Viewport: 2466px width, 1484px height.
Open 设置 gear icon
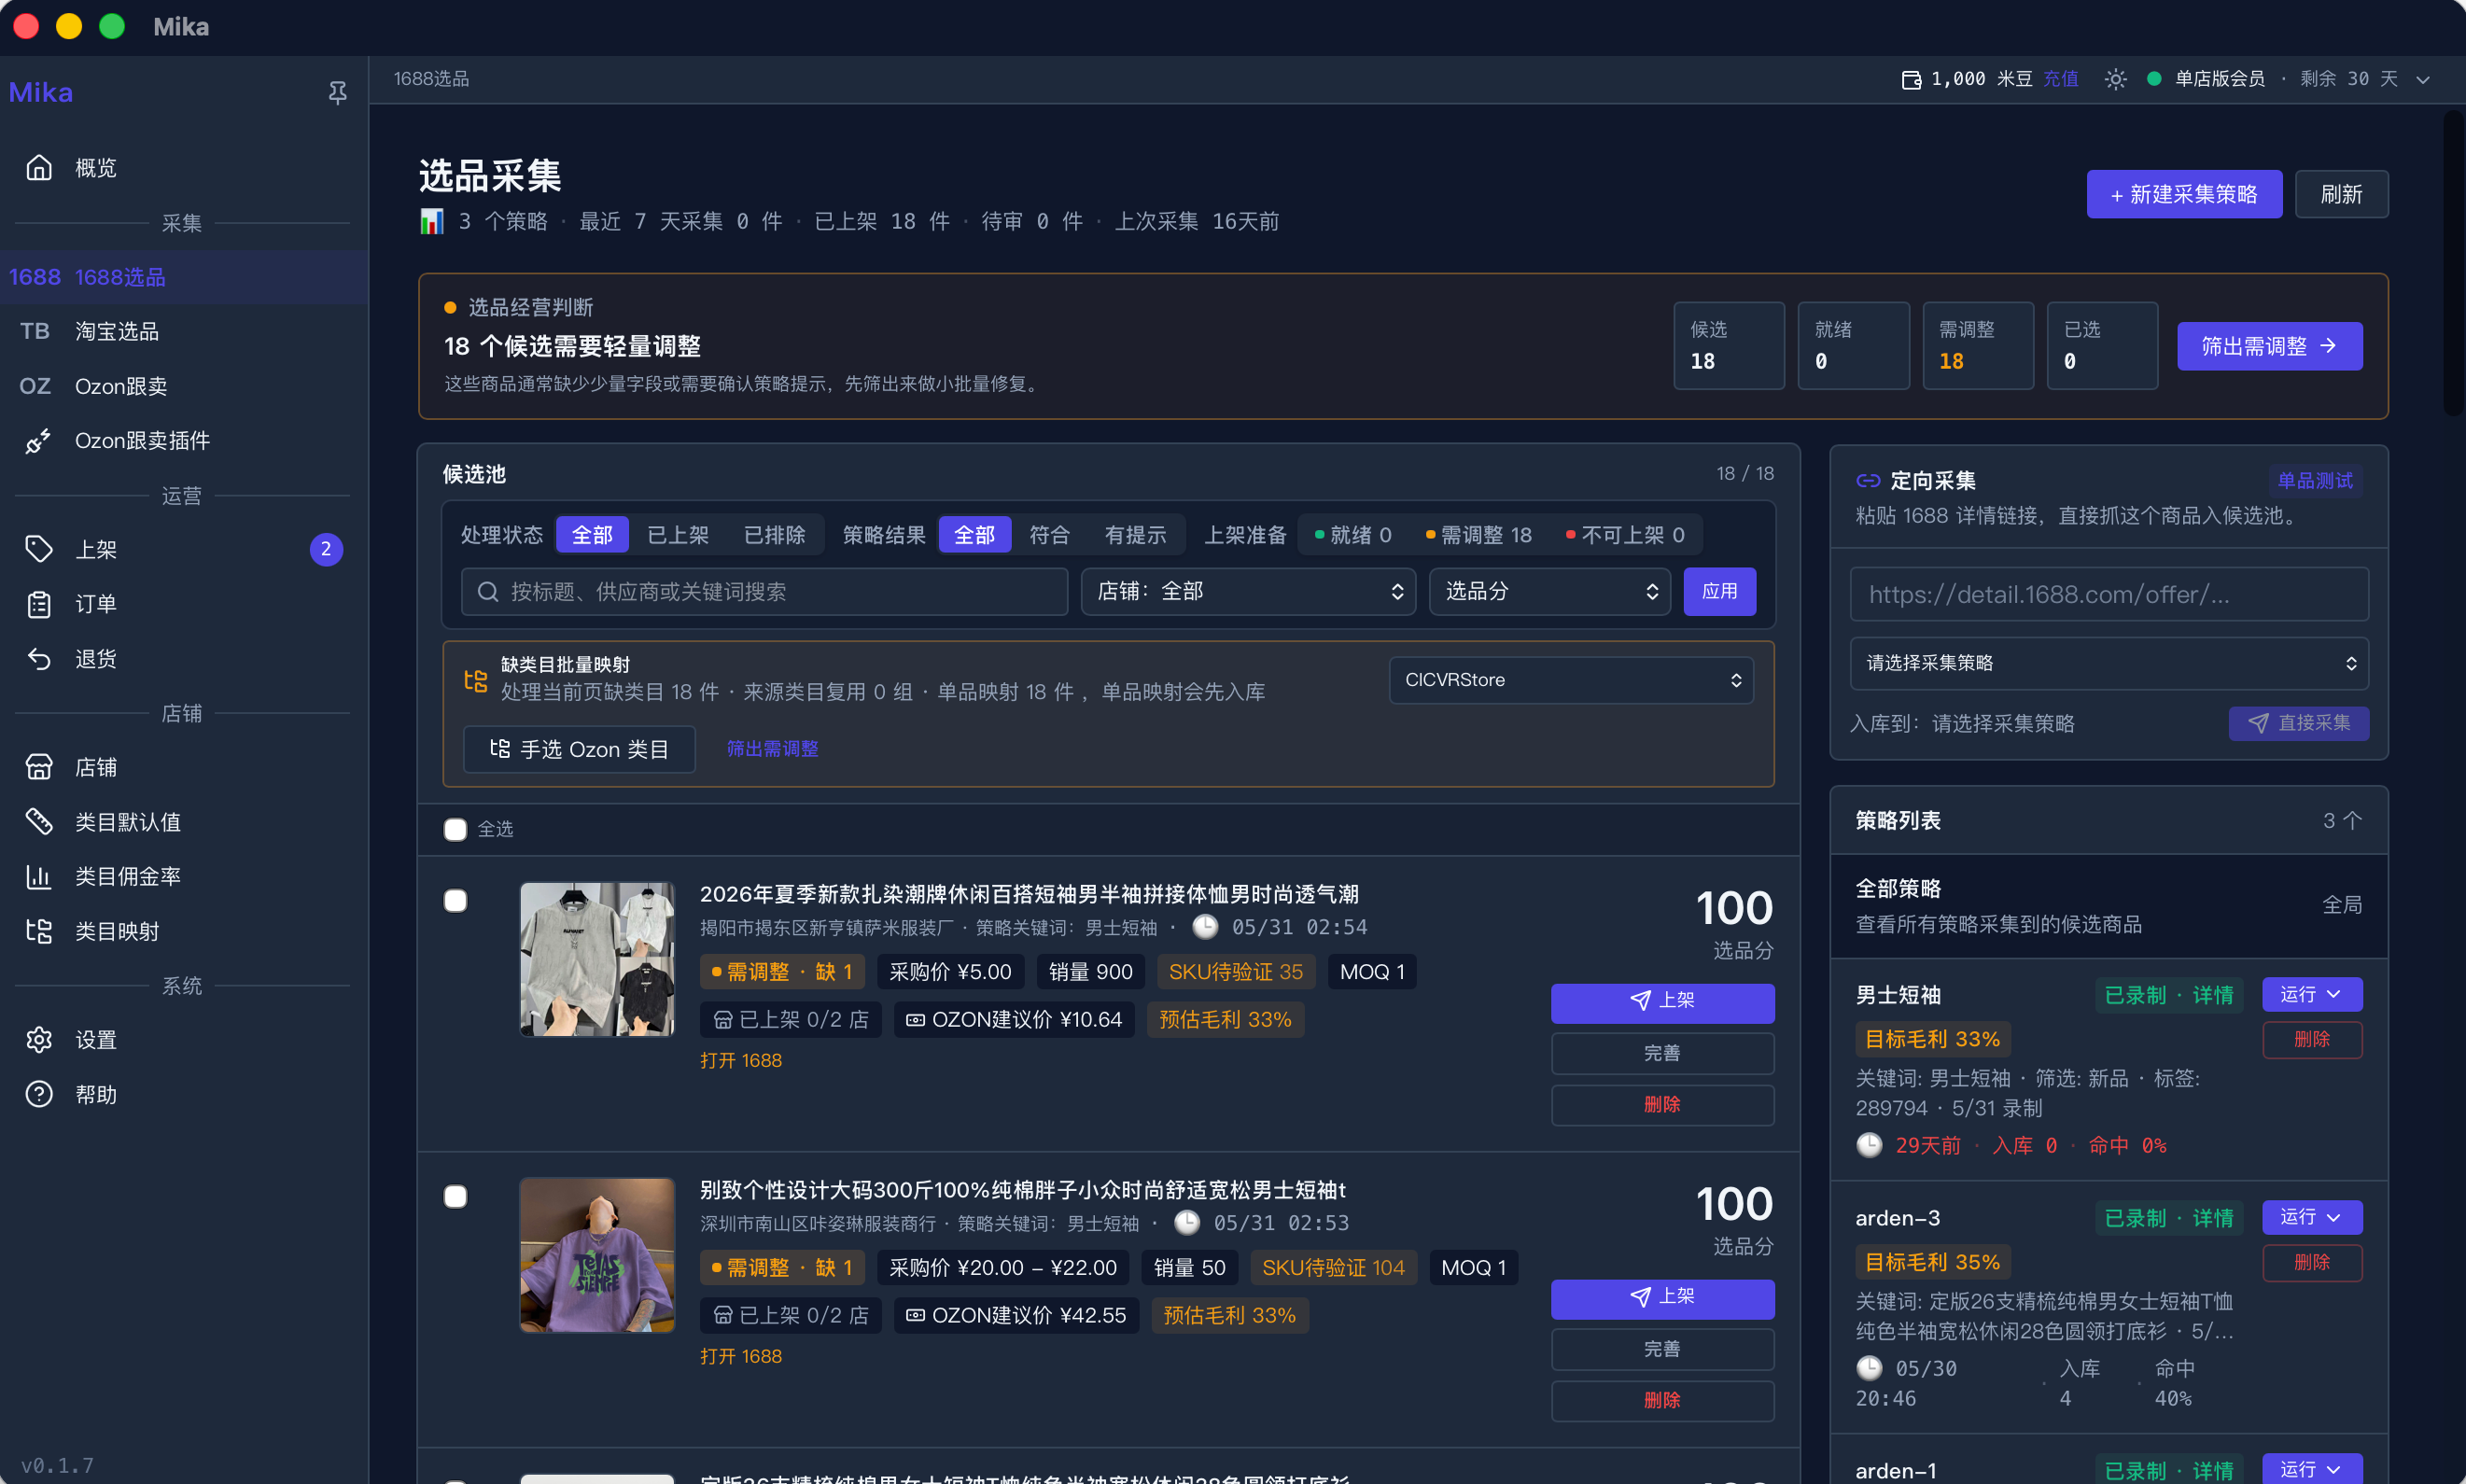(38, 1040)
